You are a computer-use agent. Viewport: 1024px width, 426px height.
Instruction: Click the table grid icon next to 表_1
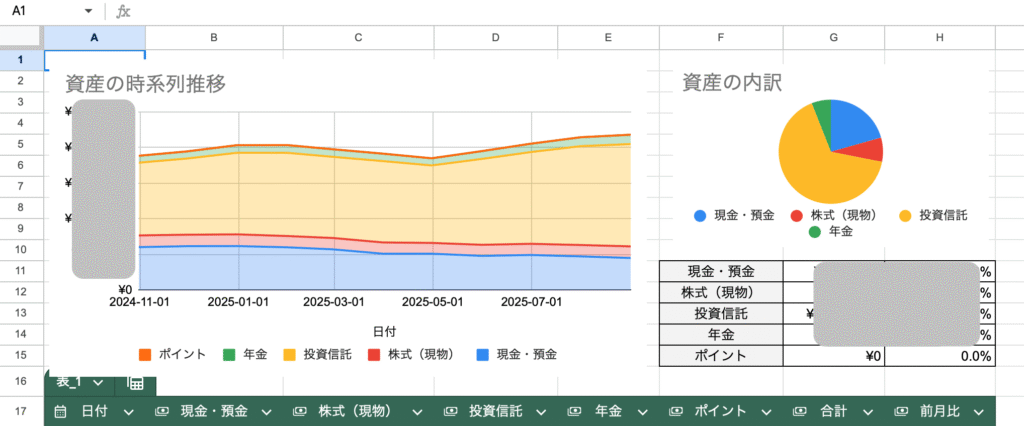[135, 383]
